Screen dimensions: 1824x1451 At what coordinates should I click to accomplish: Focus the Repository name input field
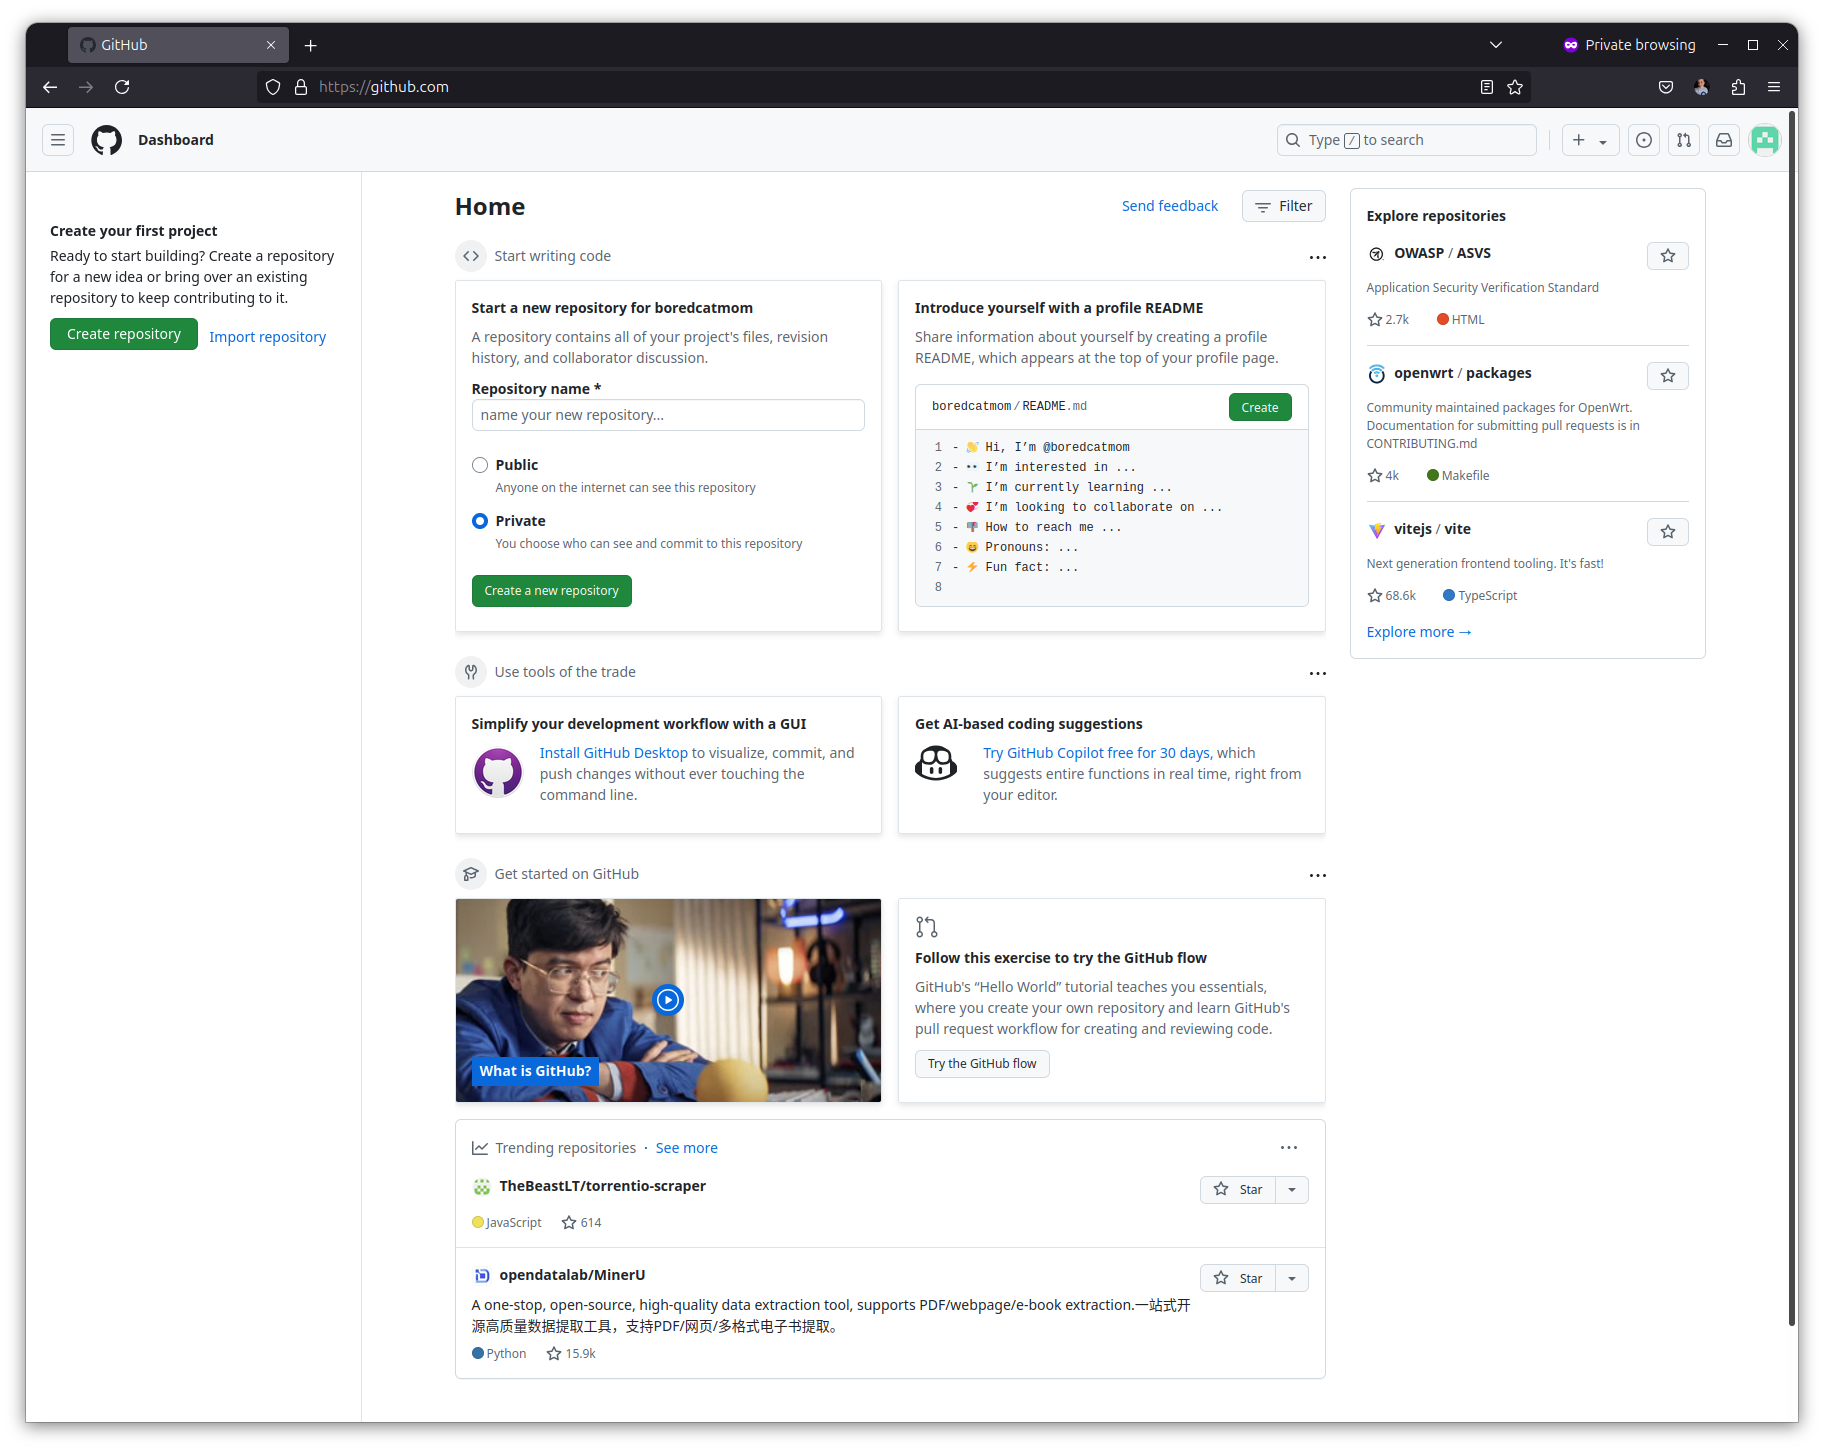coord(668,415)
